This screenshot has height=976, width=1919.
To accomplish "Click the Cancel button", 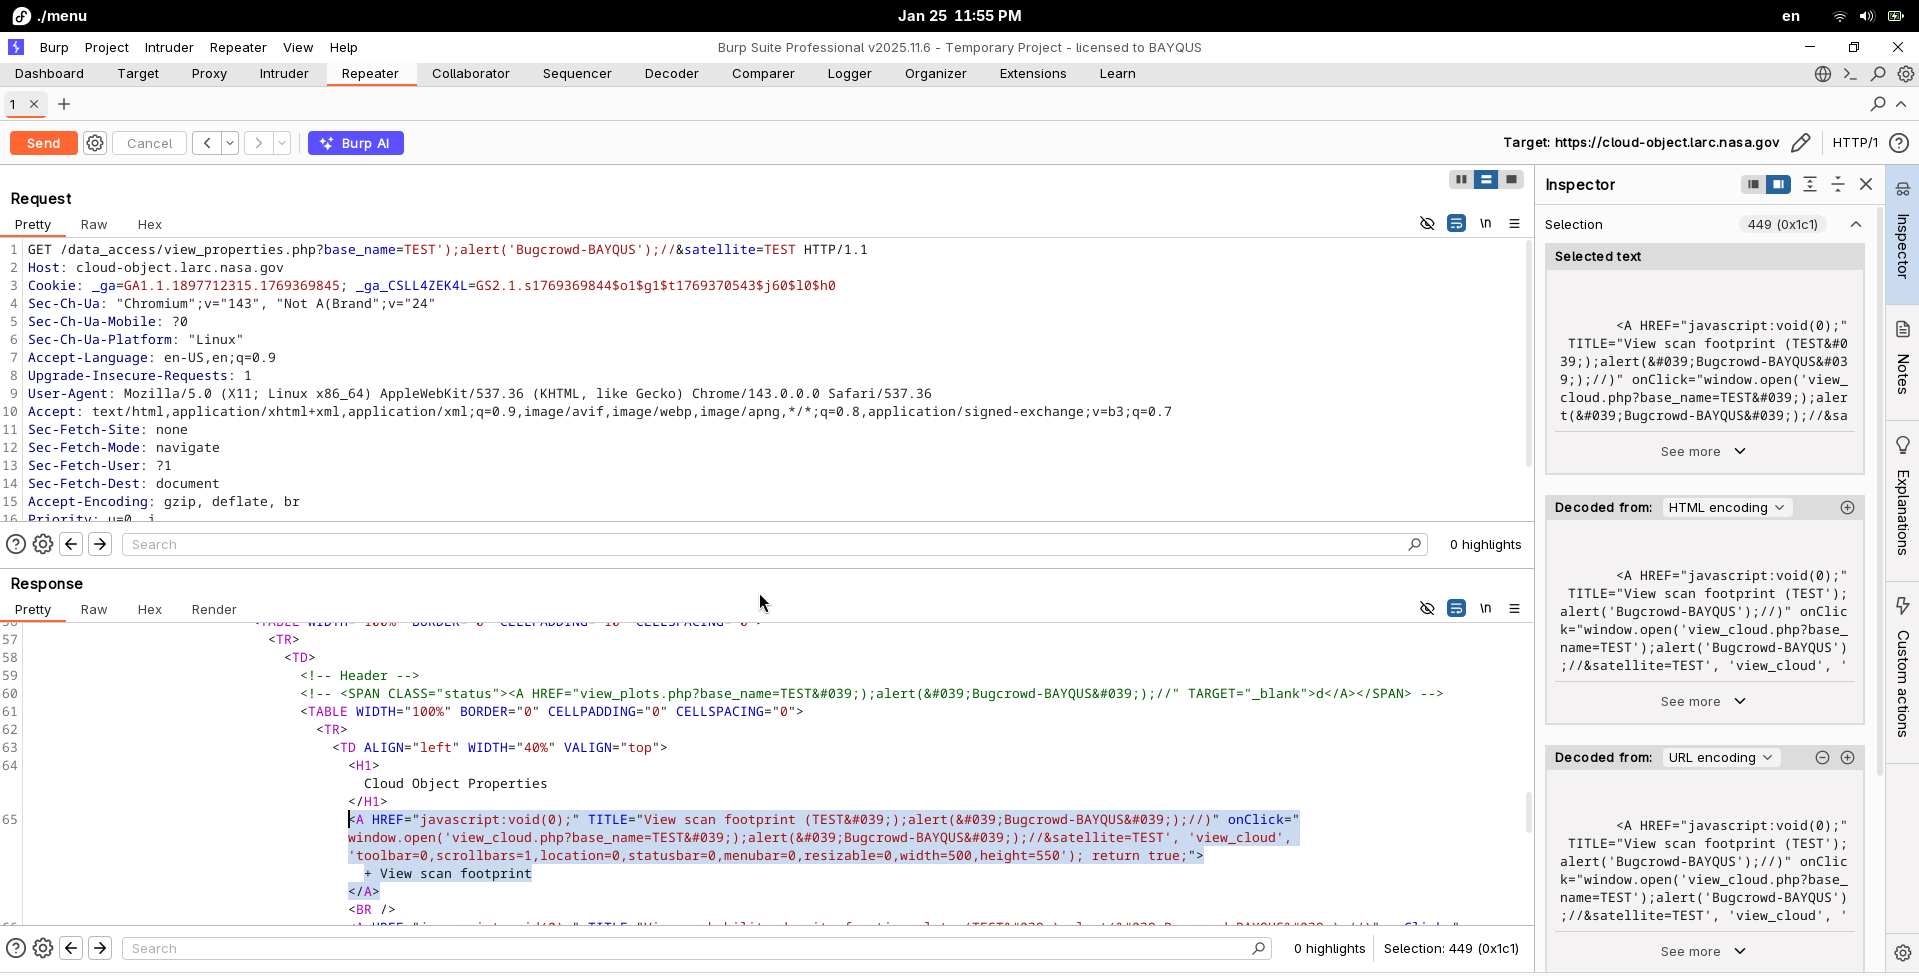I will (150, 143).
